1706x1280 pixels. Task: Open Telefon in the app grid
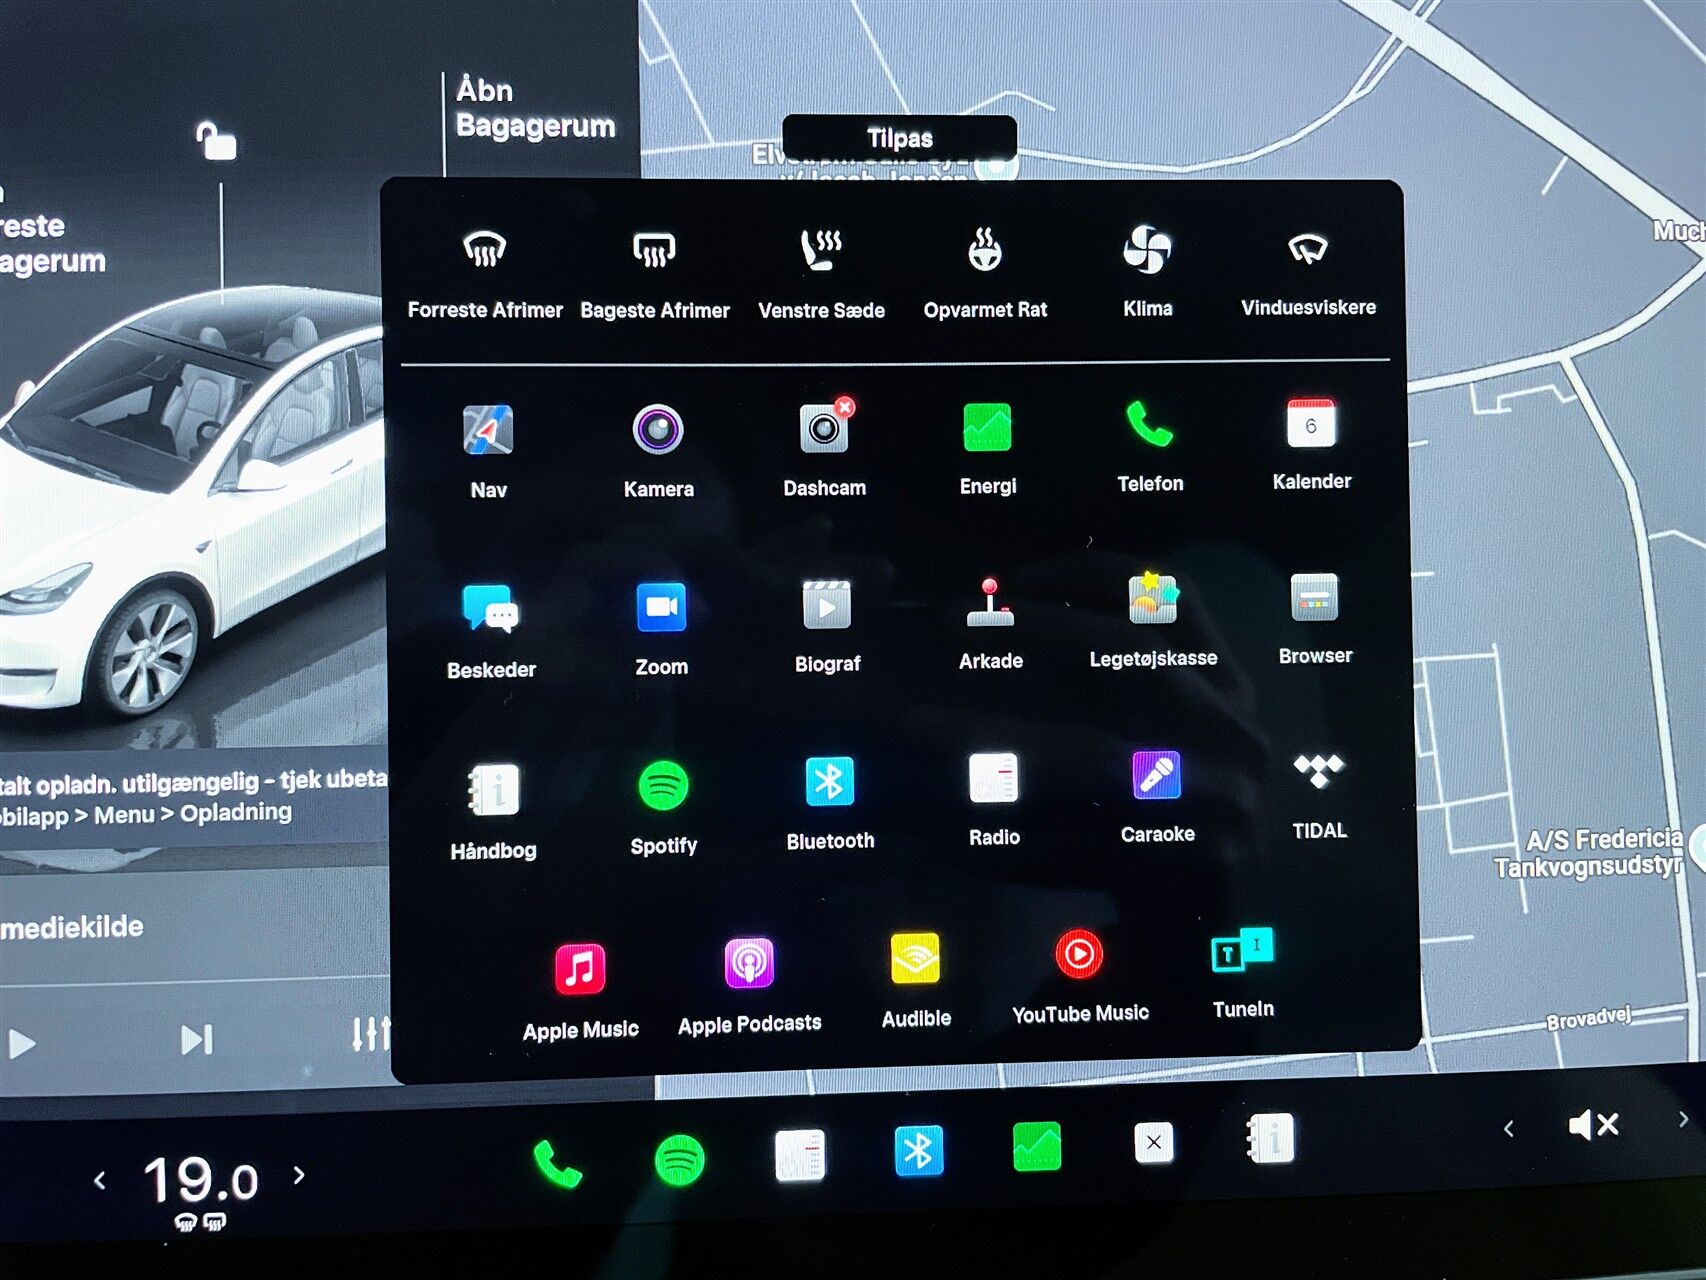(x=1150, y=445)
